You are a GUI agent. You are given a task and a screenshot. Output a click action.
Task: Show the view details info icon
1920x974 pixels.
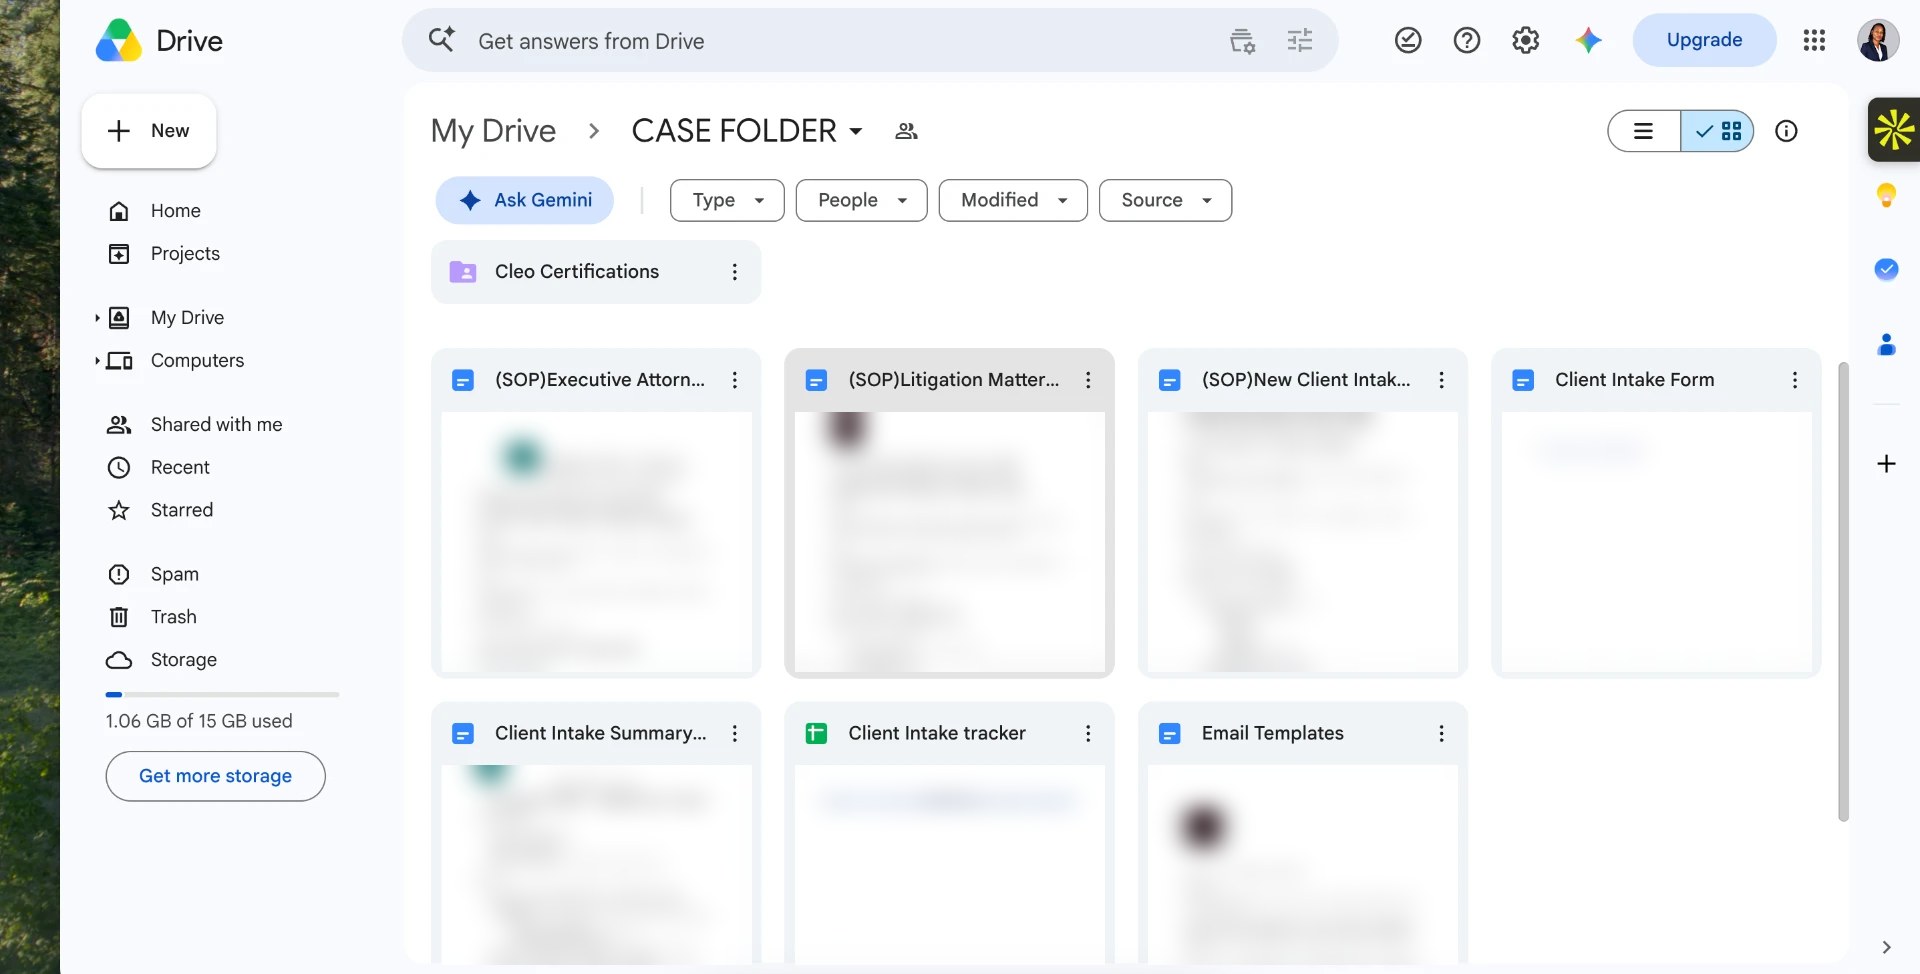coord(1786,131)
